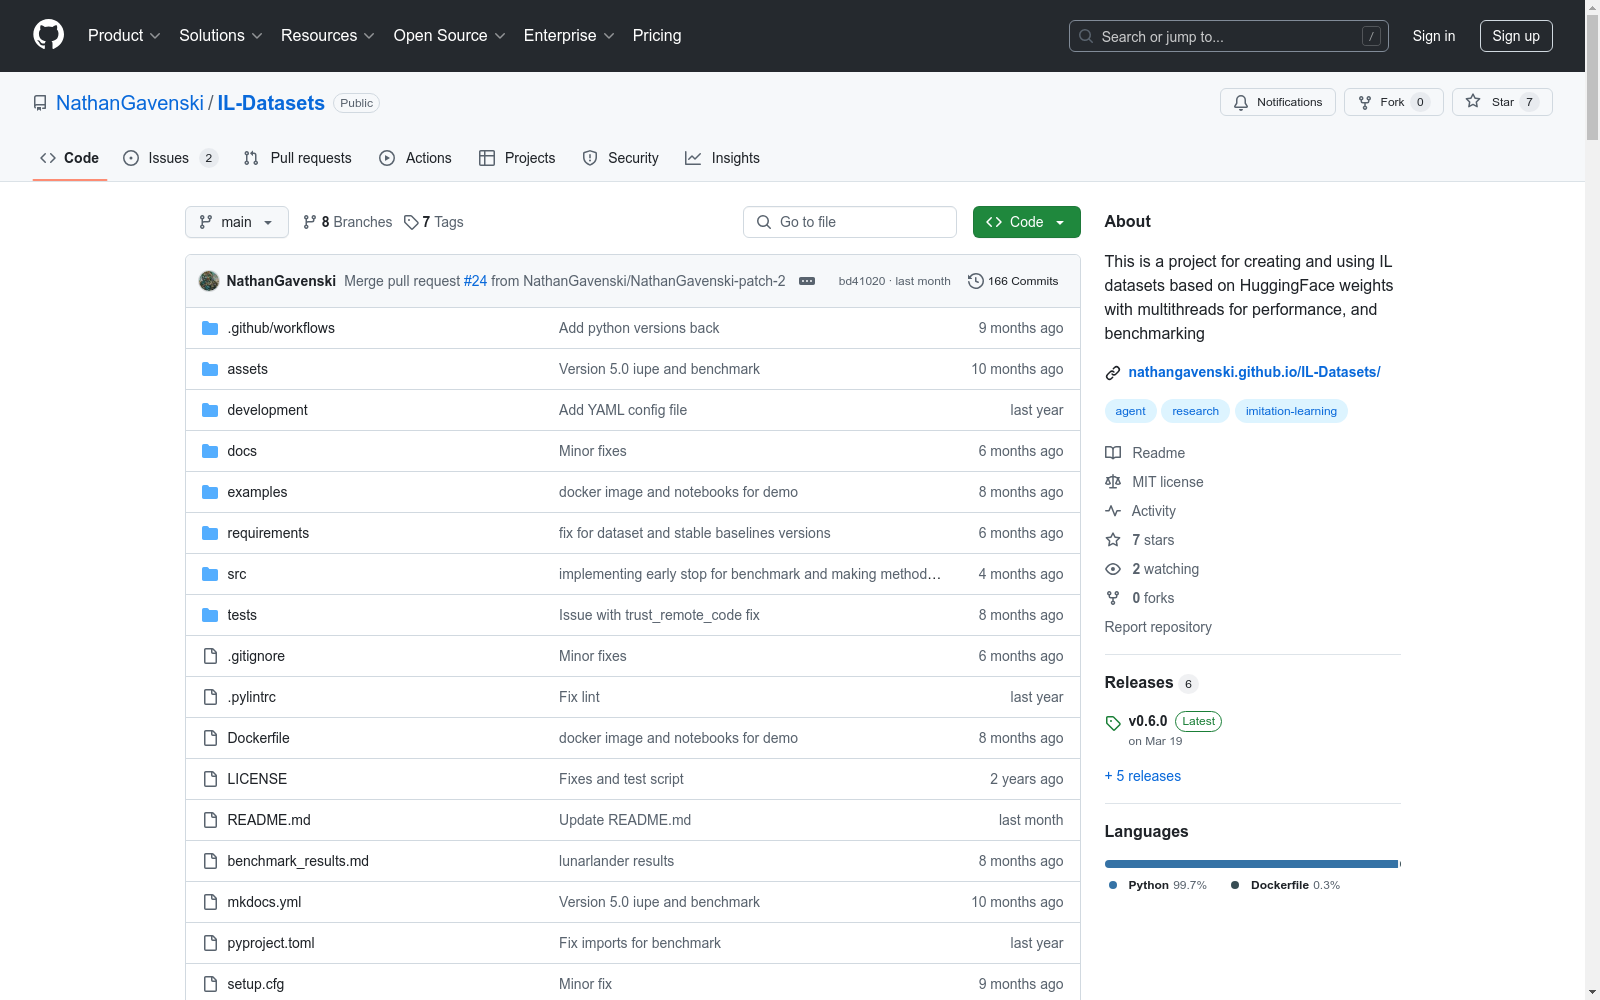Click the Python language bar segment
This screenshot has height=1000, width=1600.
(1251, 864)
